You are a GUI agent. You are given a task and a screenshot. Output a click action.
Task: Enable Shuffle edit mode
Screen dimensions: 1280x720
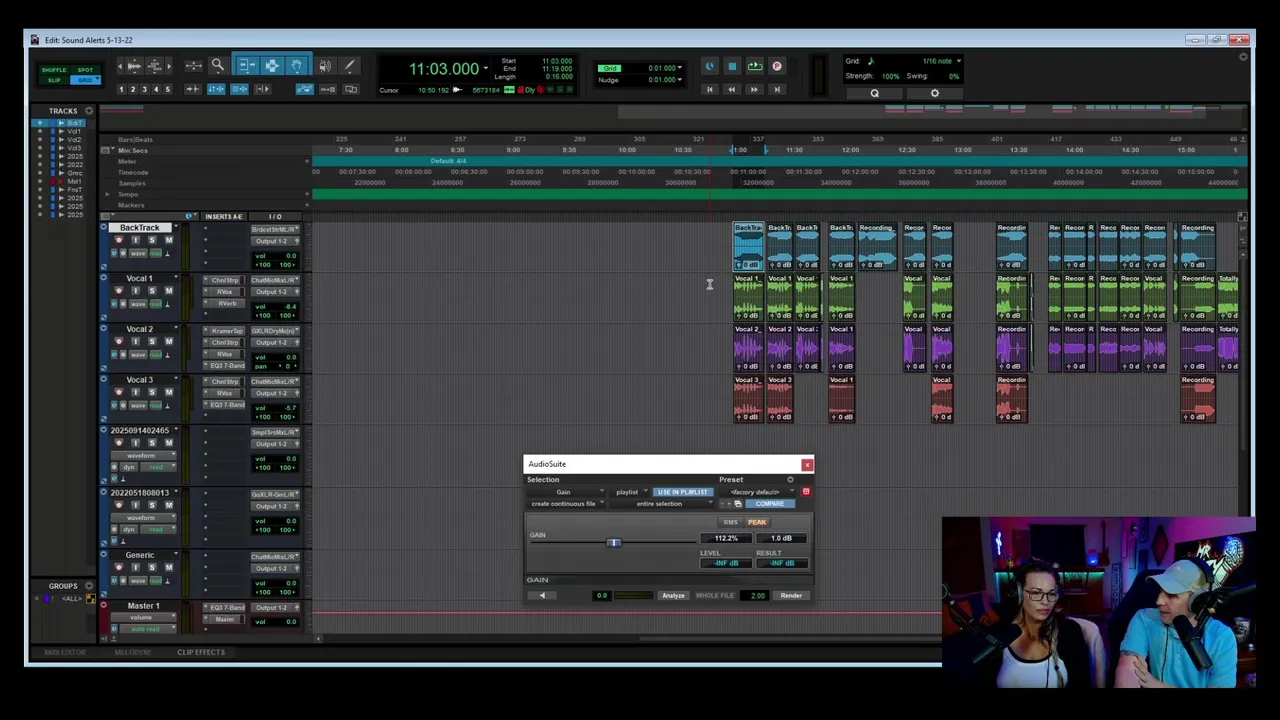point(54,70)
